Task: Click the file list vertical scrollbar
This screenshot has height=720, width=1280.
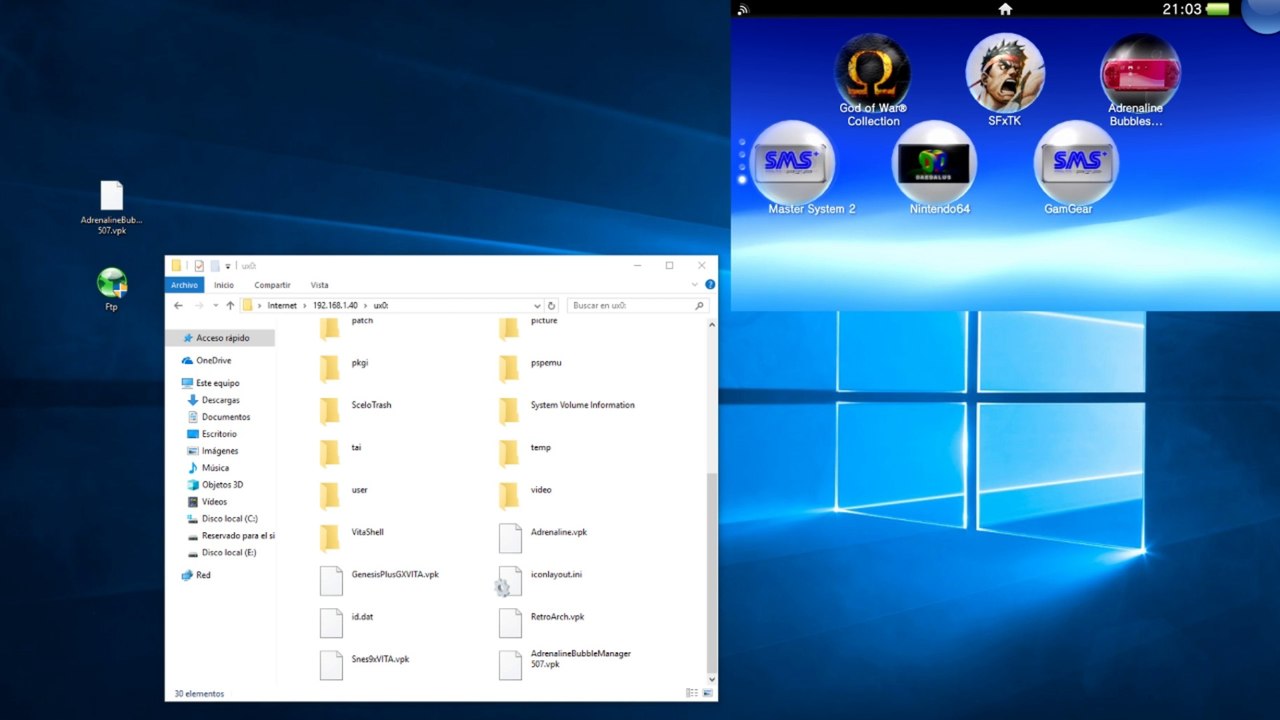Action: point(712,572)
